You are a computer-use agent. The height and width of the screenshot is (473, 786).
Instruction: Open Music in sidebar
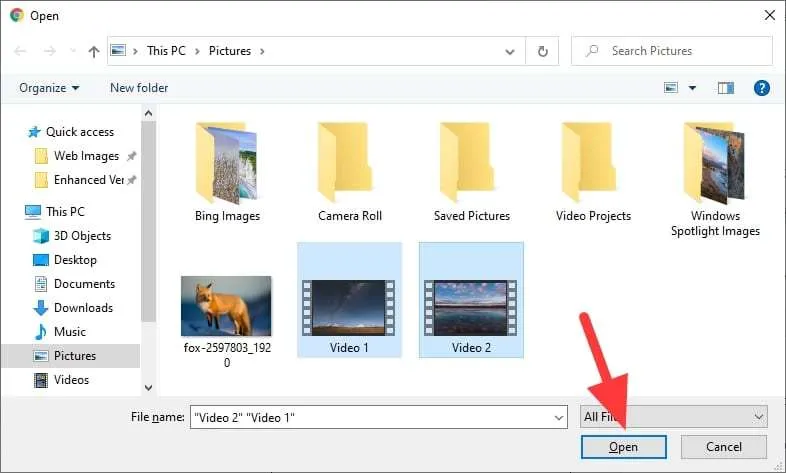[70, 332]
